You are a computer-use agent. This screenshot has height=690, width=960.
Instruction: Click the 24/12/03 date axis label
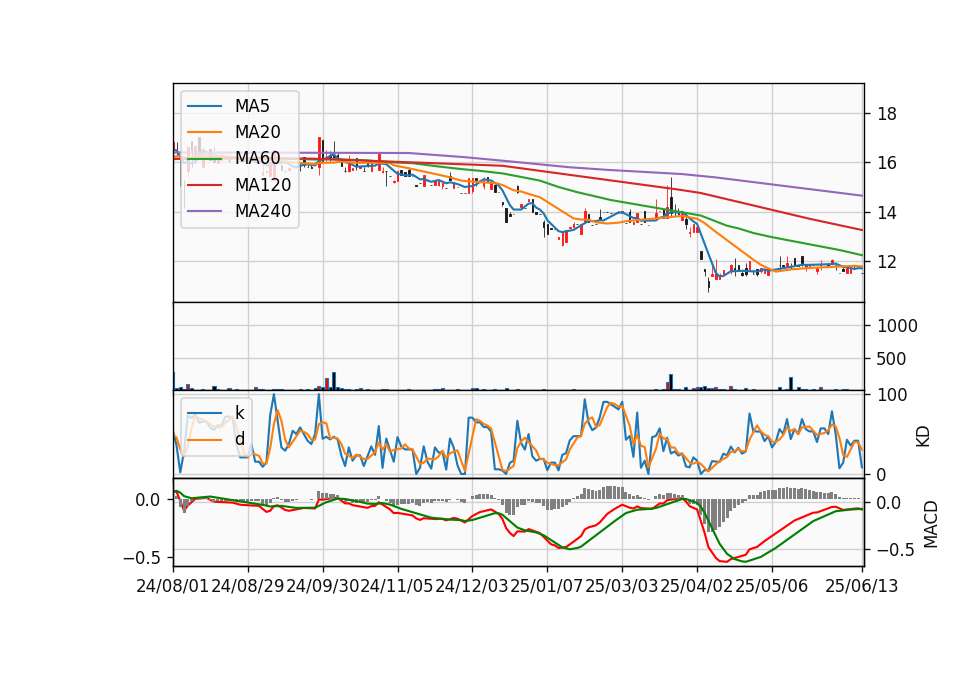[471, 586]
